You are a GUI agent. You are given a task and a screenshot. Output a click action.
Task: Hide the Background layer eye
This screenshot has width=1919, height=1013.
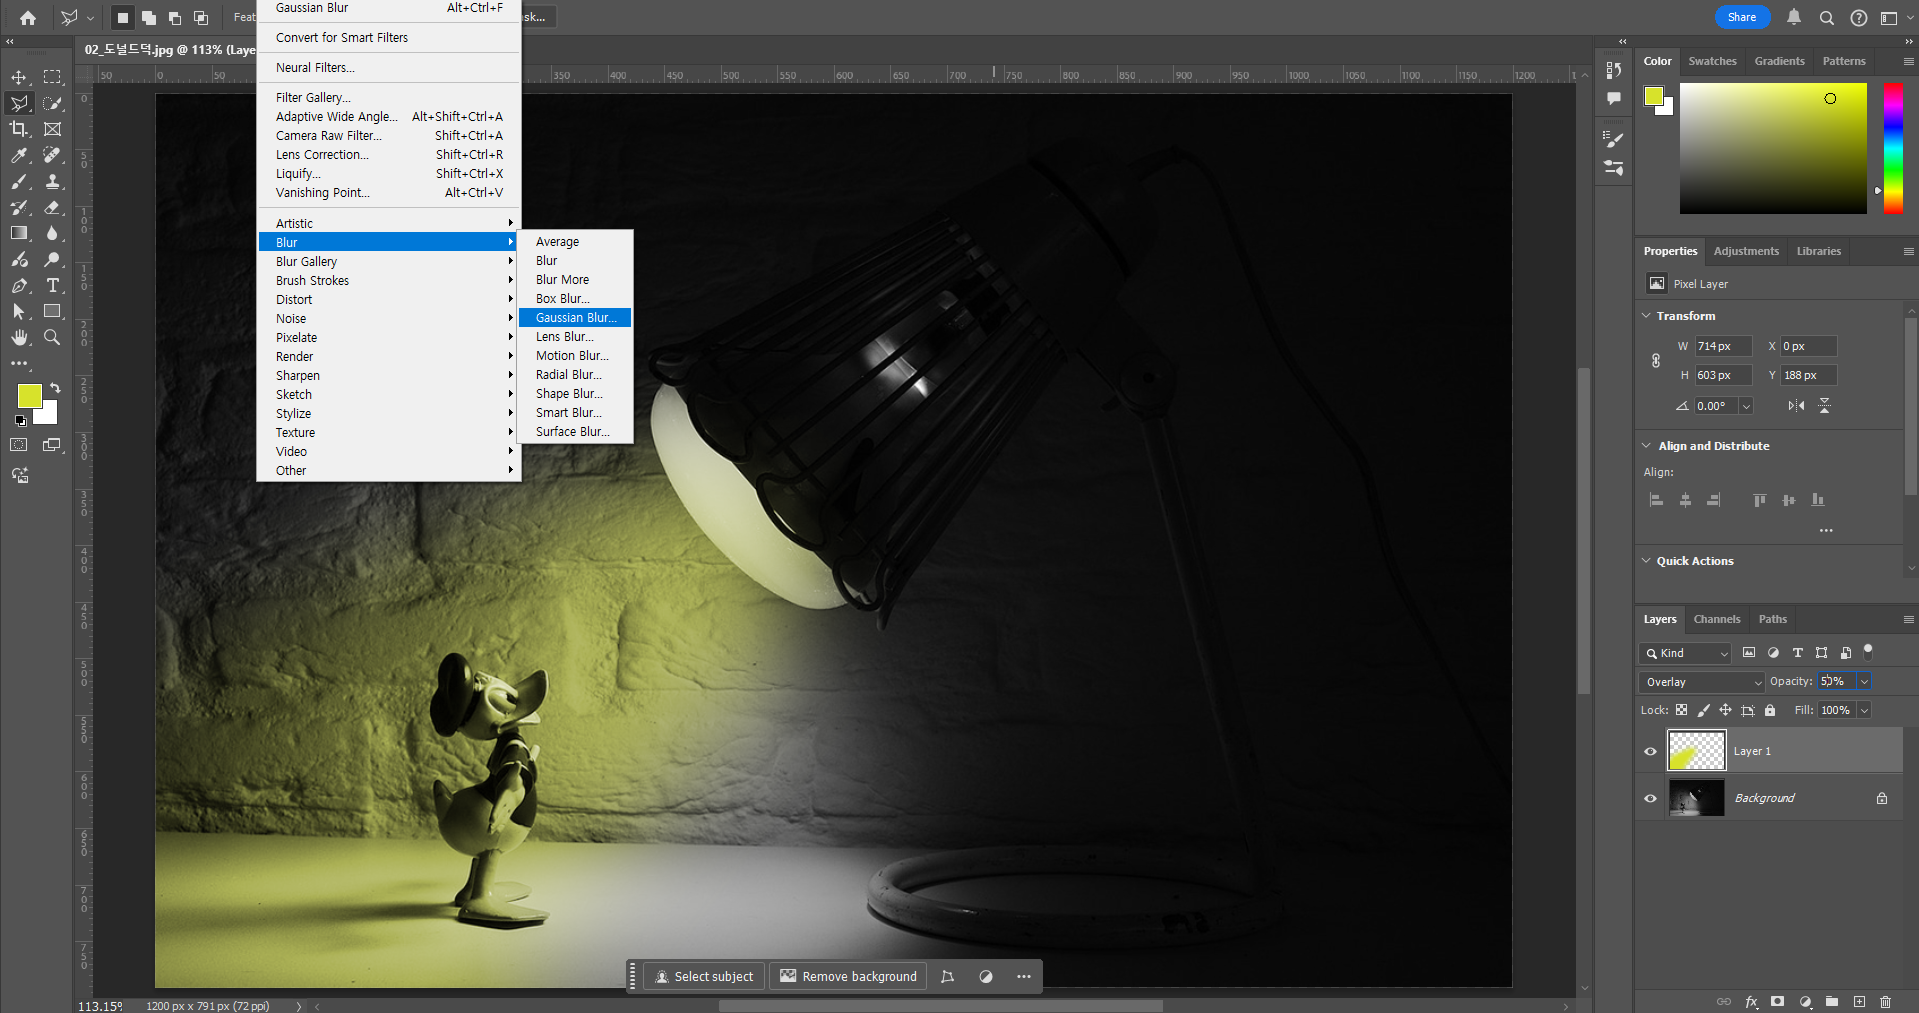click(x=1650, y=798)
